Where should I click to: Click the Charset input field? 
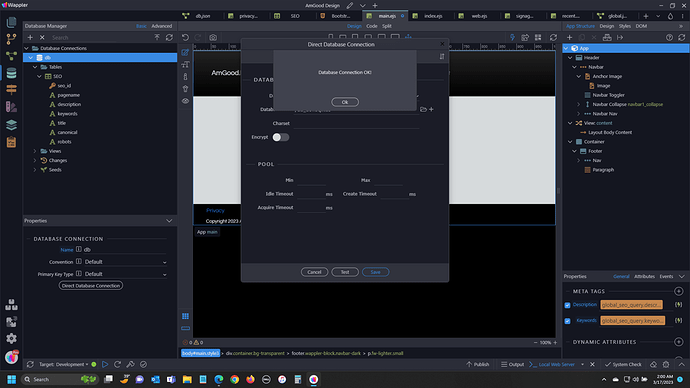tap(356, 124)
